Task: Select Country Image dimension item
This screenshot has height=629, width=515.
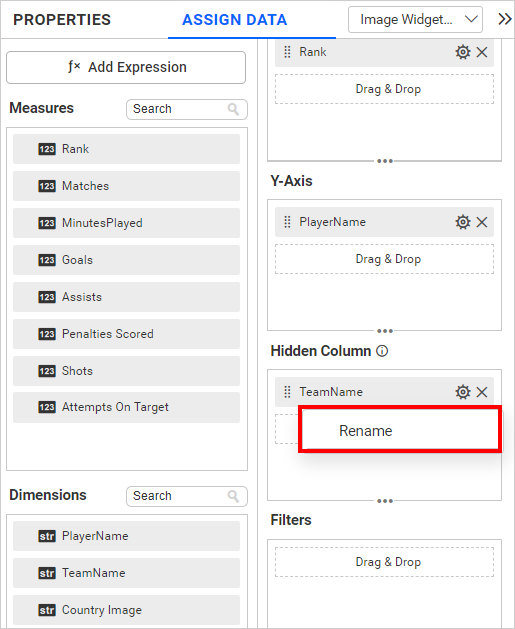Action: pos(126,610)
